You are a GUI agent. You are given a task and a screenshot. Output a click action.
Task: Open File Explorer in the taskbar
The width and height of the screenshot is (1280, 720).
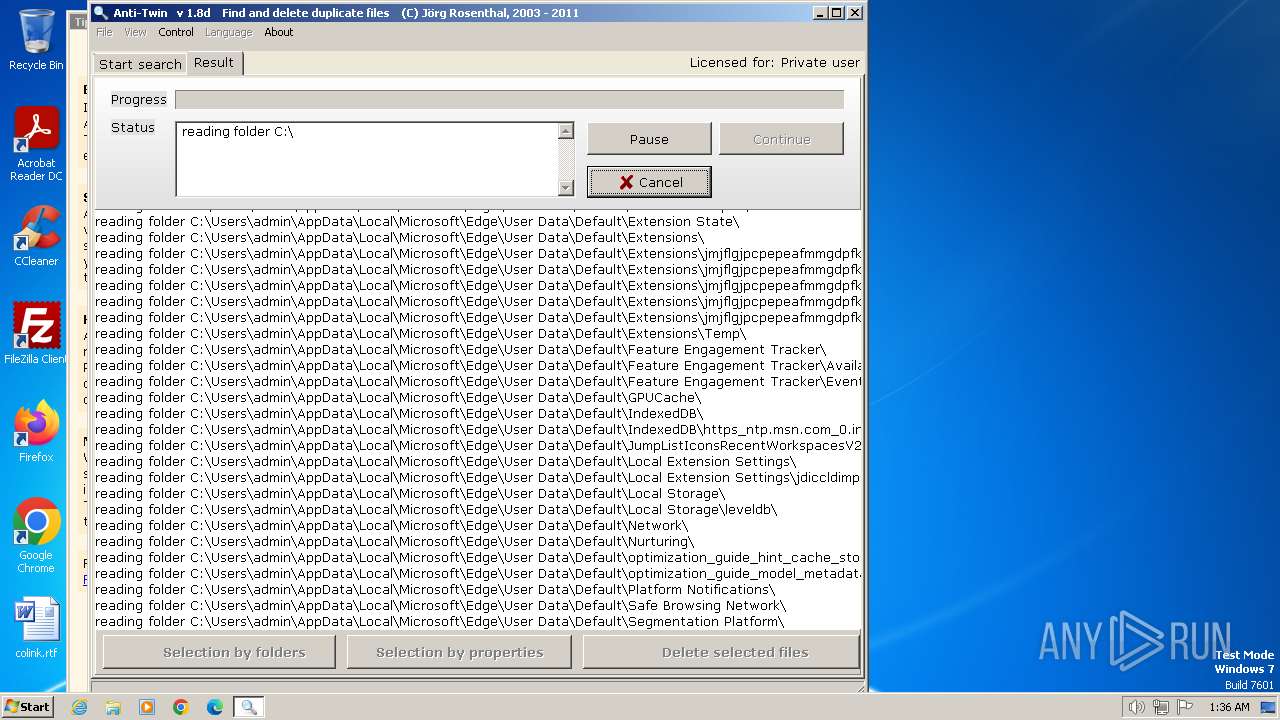click(113, 707)
